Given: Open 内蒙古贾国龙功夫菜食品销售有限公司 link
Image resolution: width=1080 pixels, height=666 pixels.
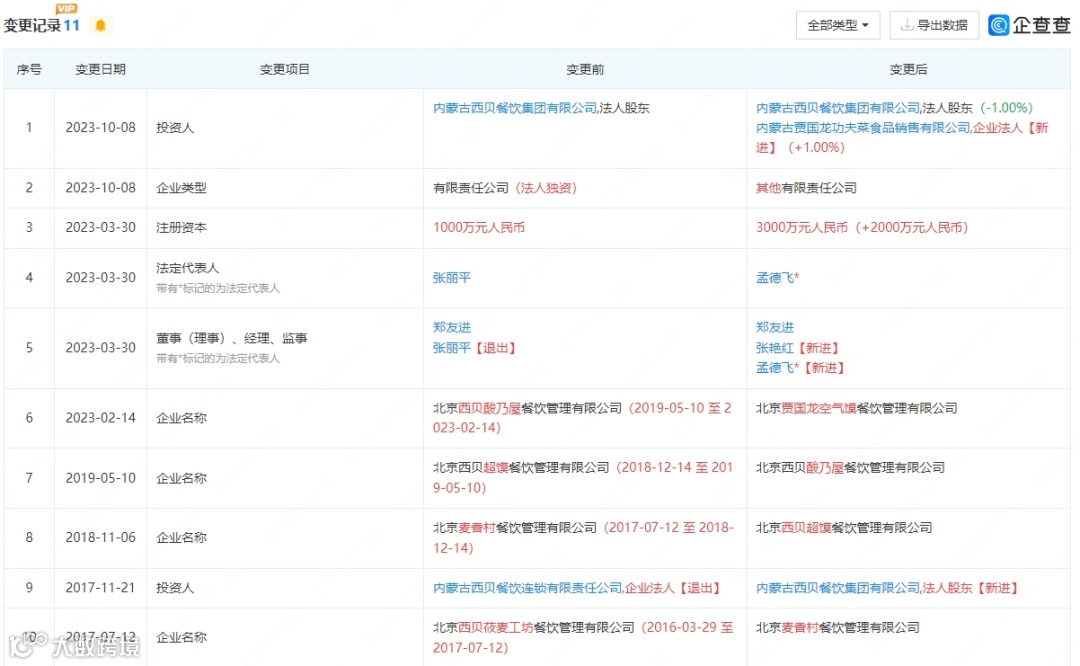Looking at the screenshot, I should (862, 128).
